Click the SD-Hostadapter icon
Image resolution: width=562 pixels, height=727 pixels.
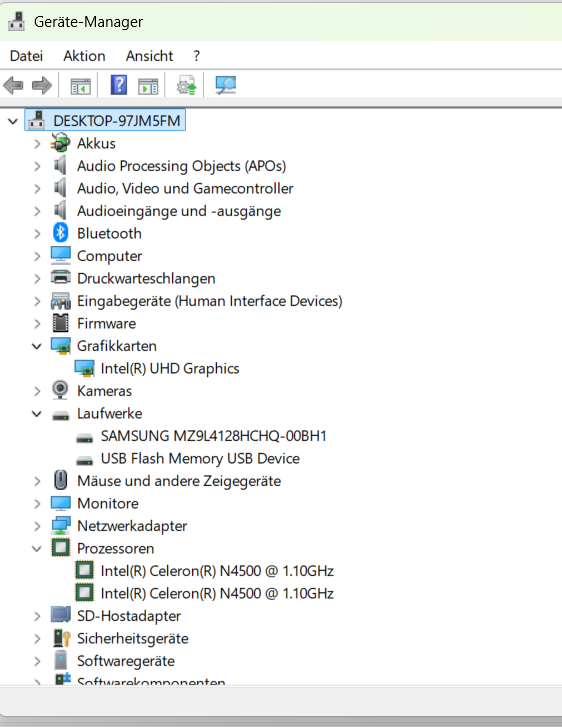click(61, 615)
